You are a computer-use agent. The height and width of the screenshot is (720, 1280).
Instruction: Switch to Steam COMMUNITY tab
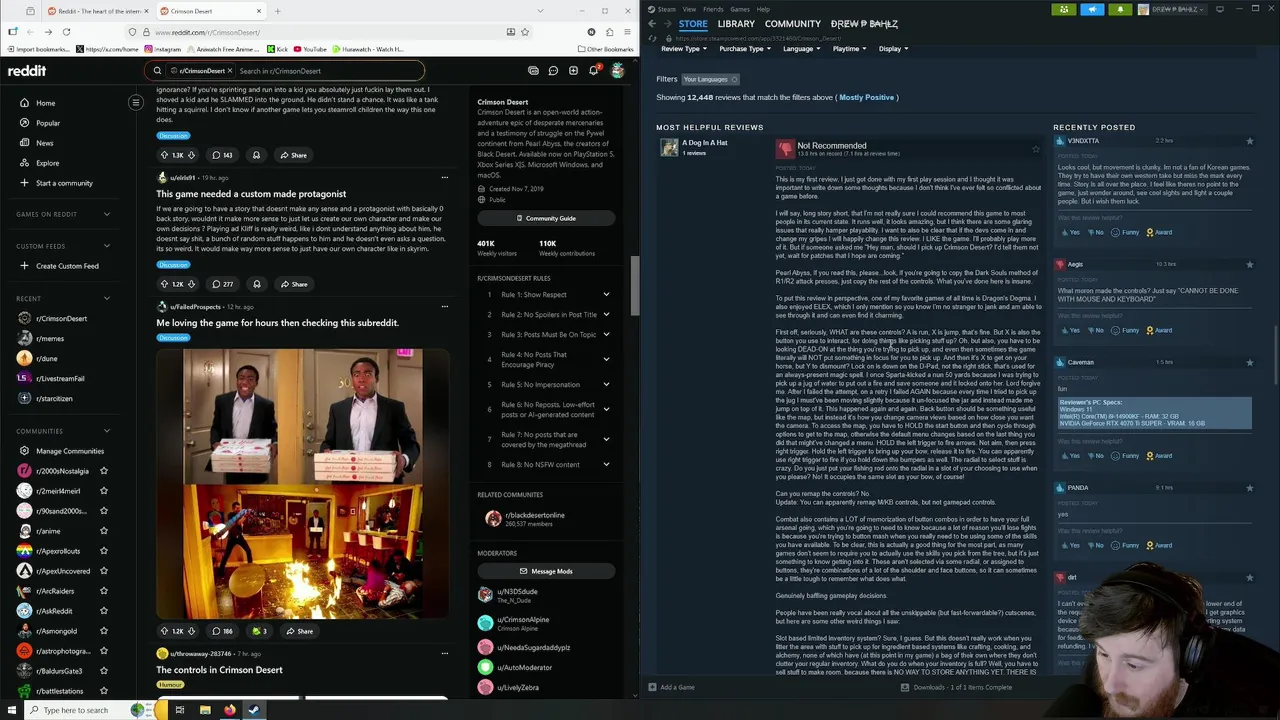(x=792, y=24)
